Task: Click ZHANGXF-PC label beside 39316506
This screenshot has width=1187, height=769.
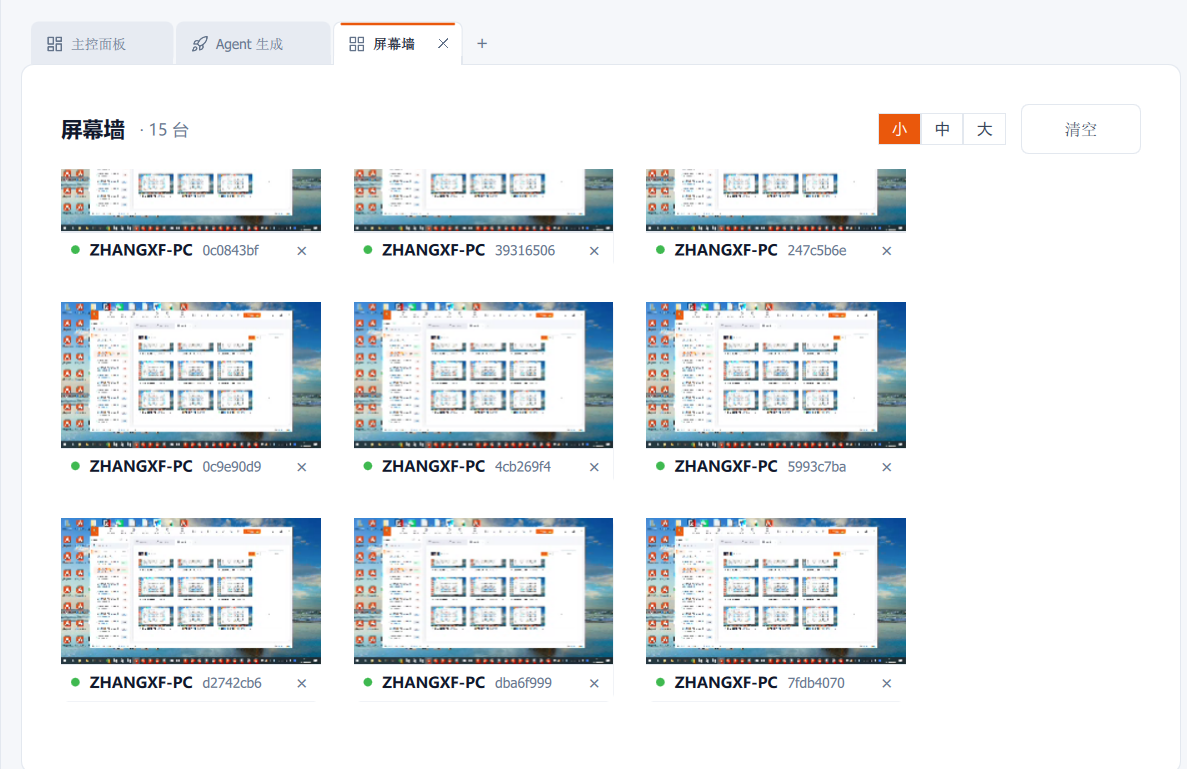Action: point(433,251)
